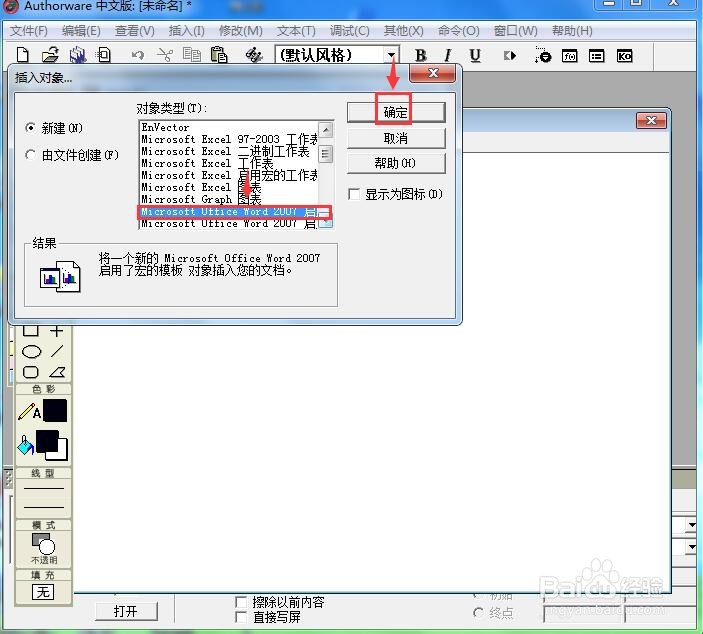Click the black pen color swatch
The height and width of the screenshot is (634, 703).
tap(55, 410)
